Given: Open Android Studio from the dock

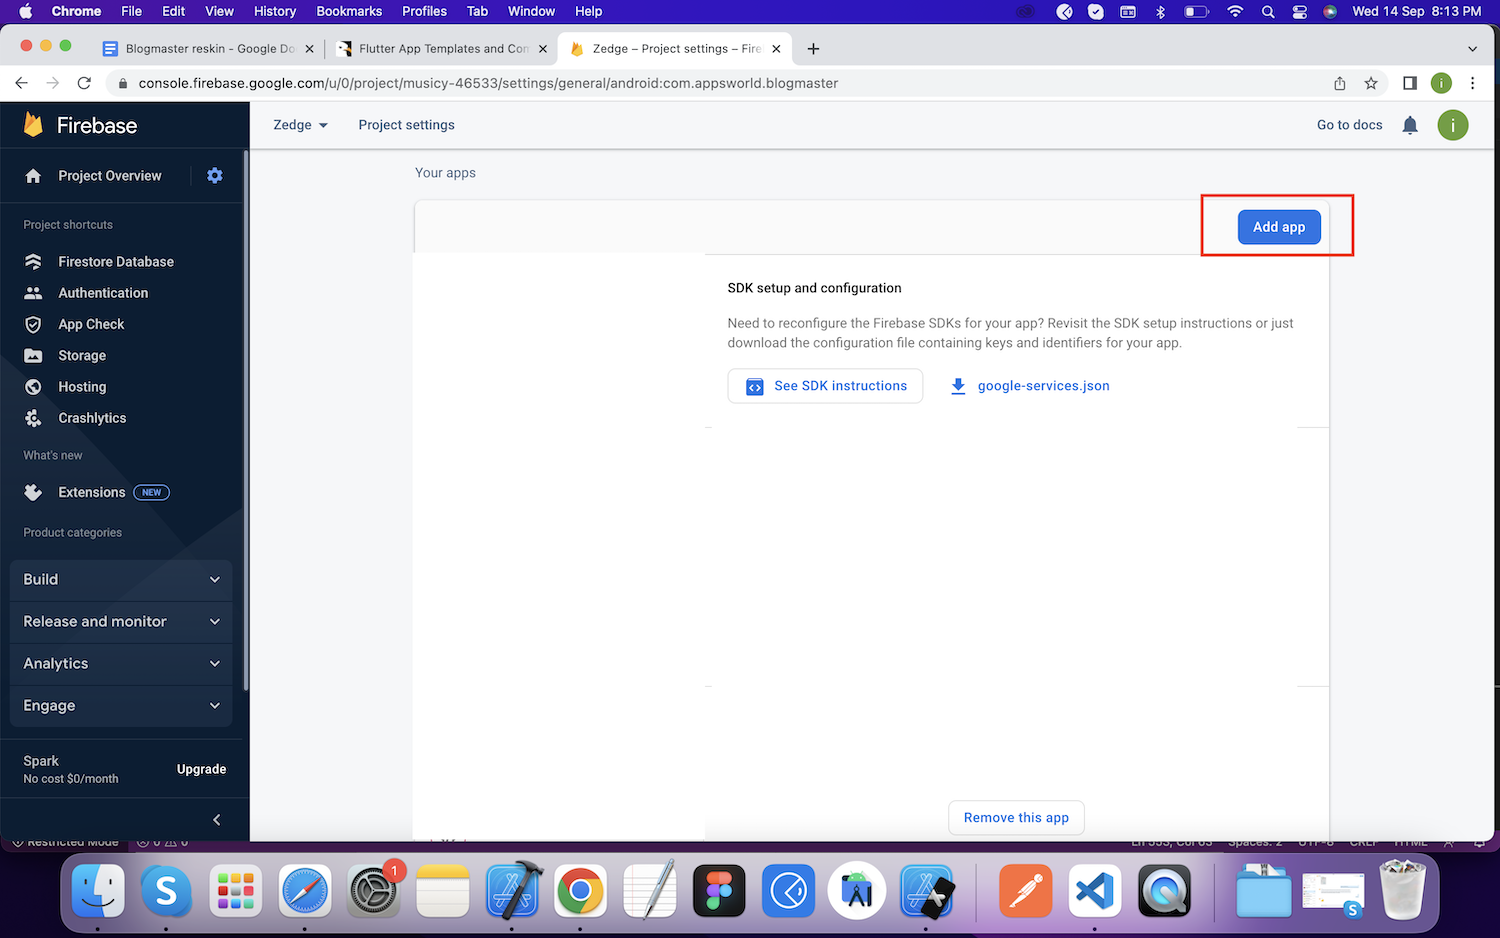Looking at the screenshot, I should coord(857,890).
